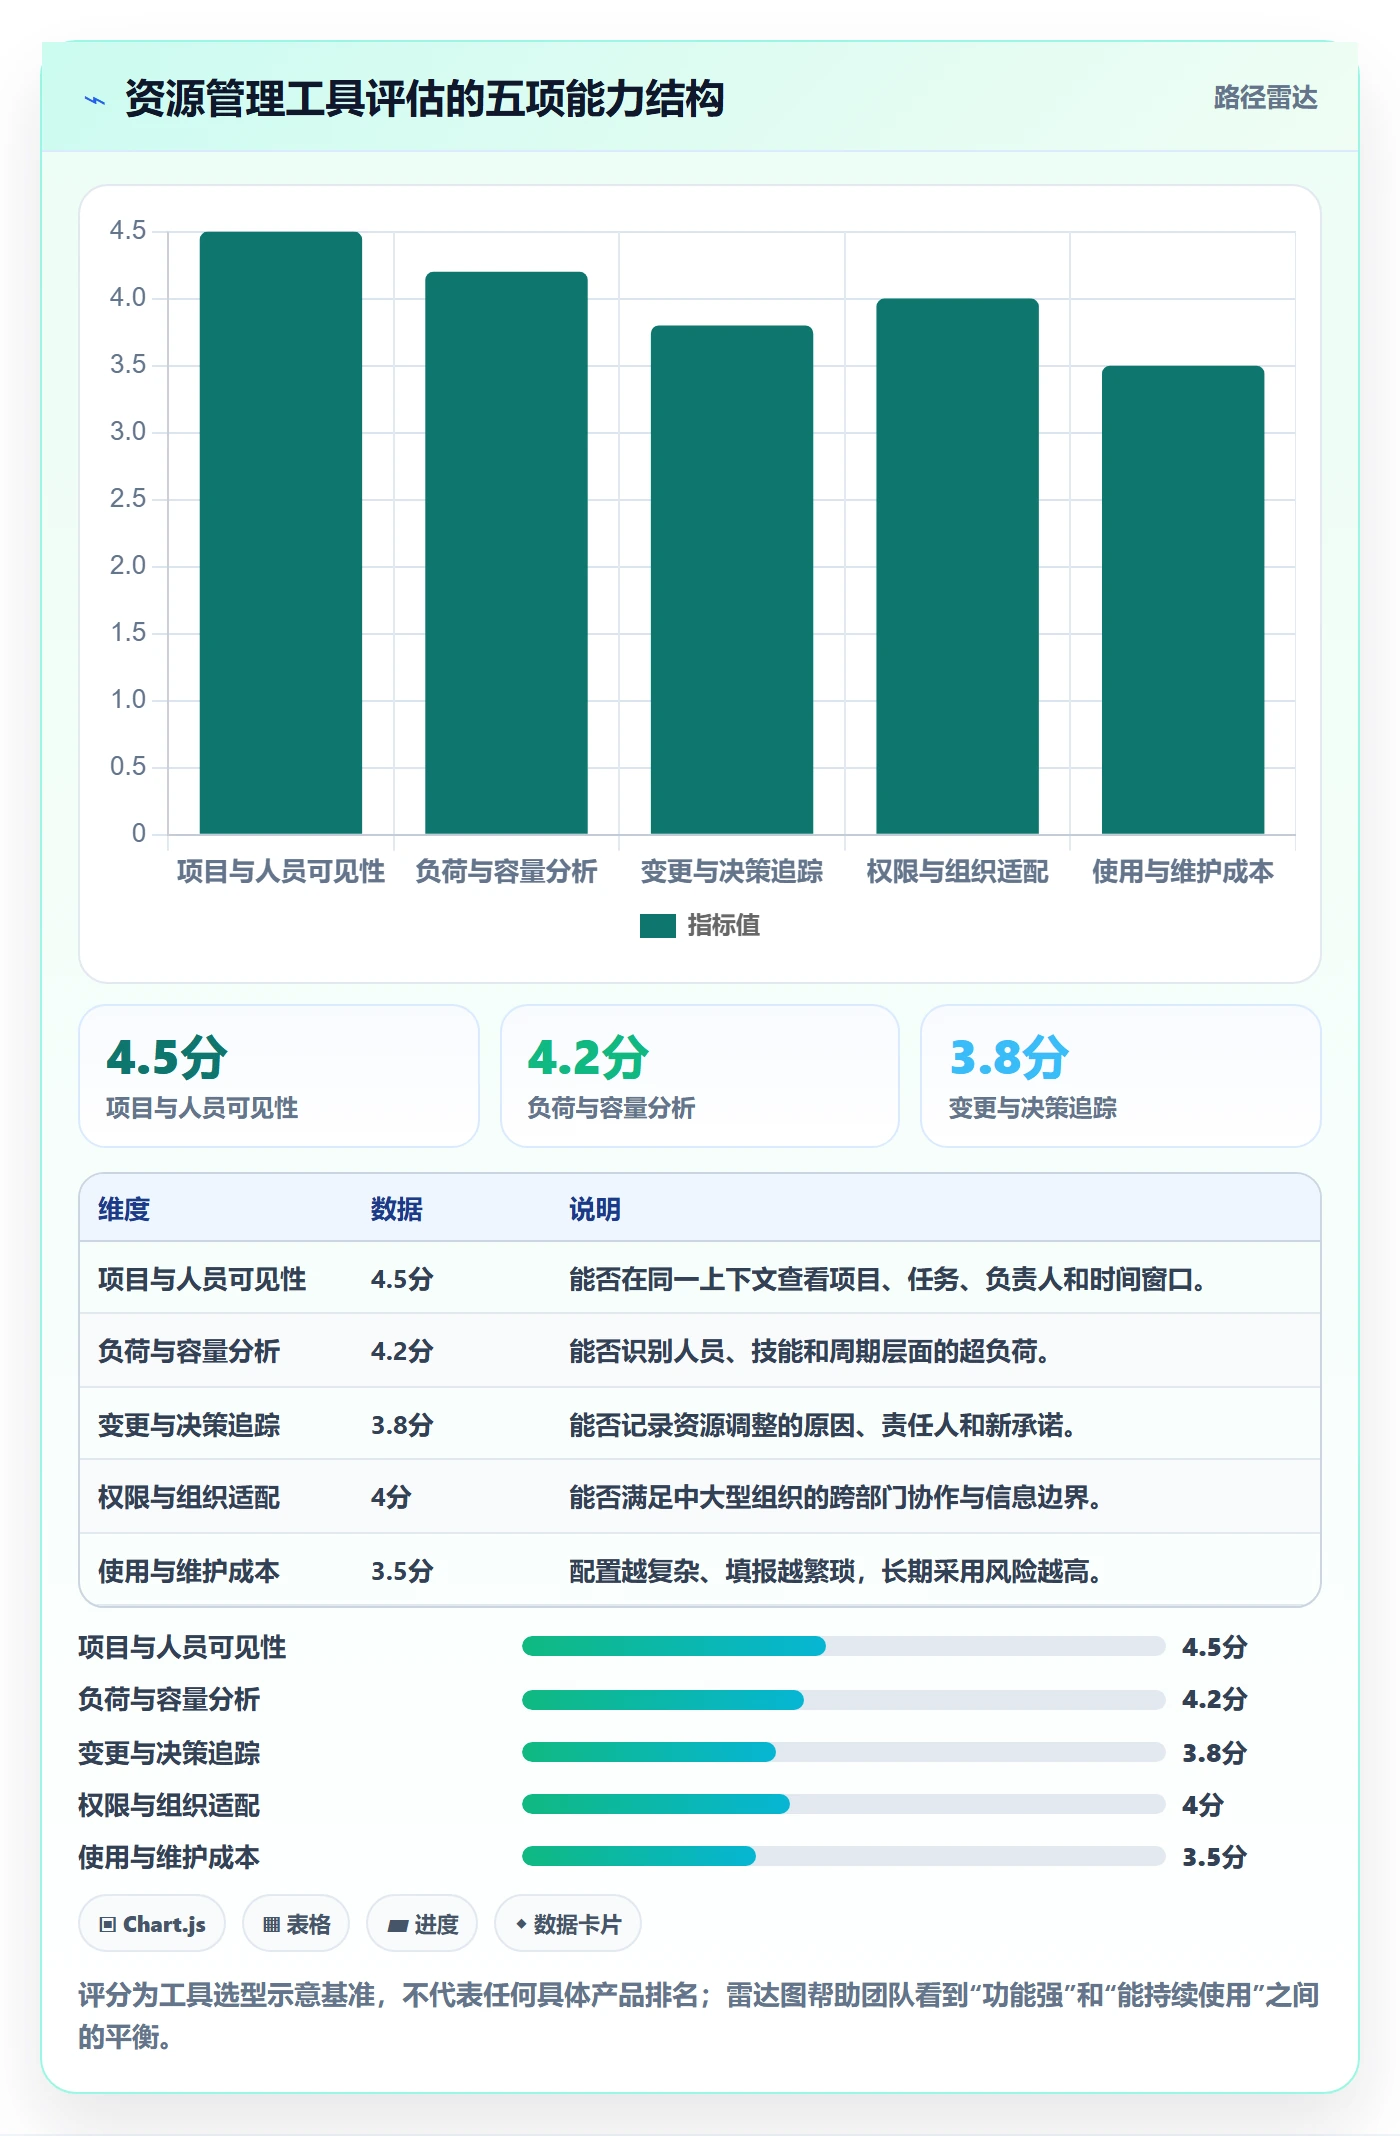Select table row cell 权限与组织适配

pyautogui.click(x=189, y=1497)
